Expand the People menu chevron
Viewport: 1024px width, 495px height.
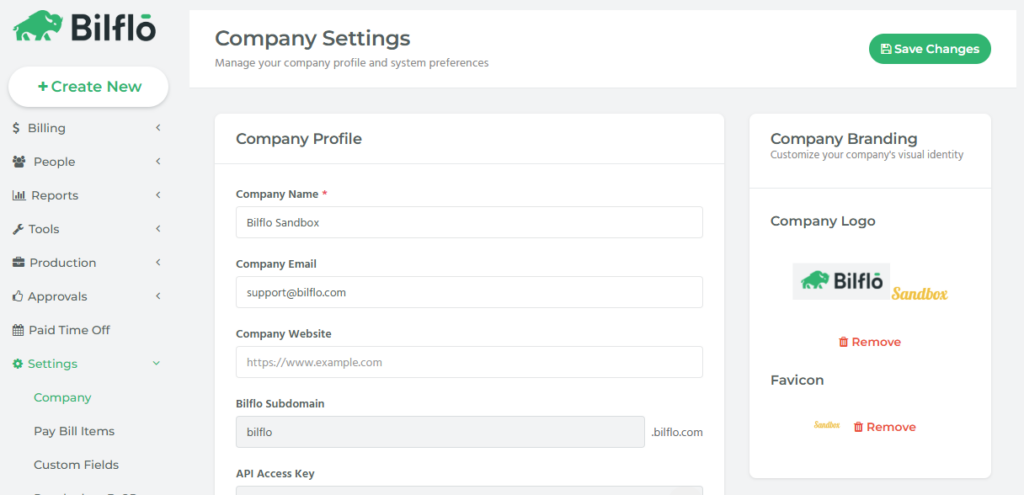pos(158,162)
